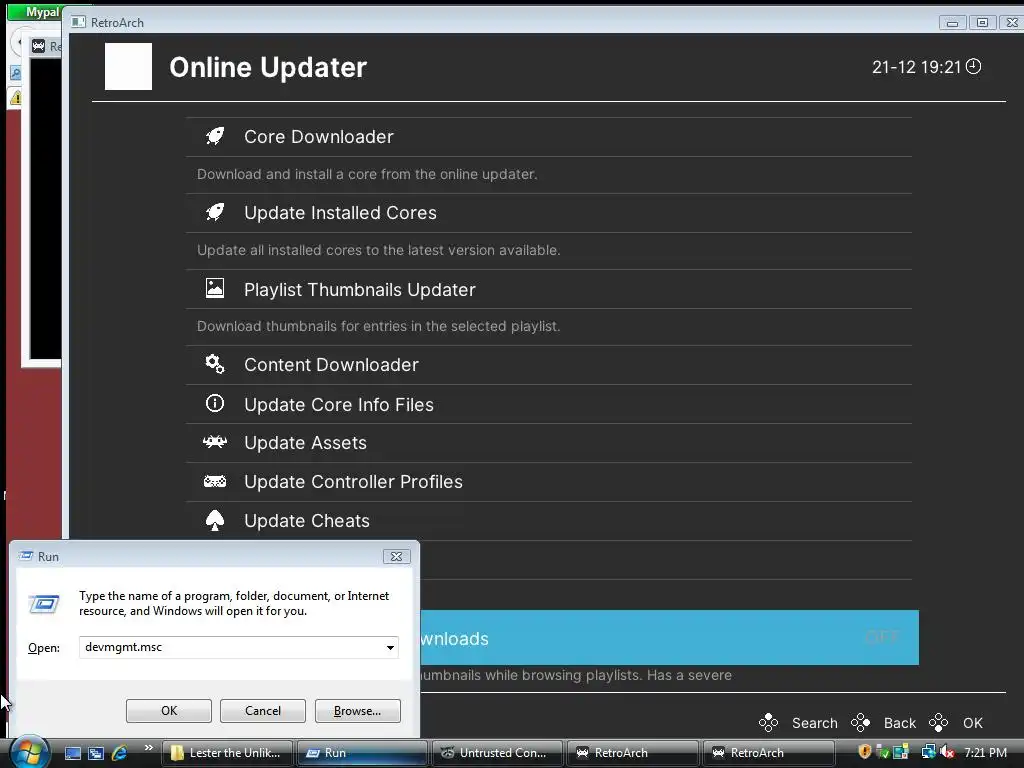Click the Update Assets invader icon

point(215,442)
